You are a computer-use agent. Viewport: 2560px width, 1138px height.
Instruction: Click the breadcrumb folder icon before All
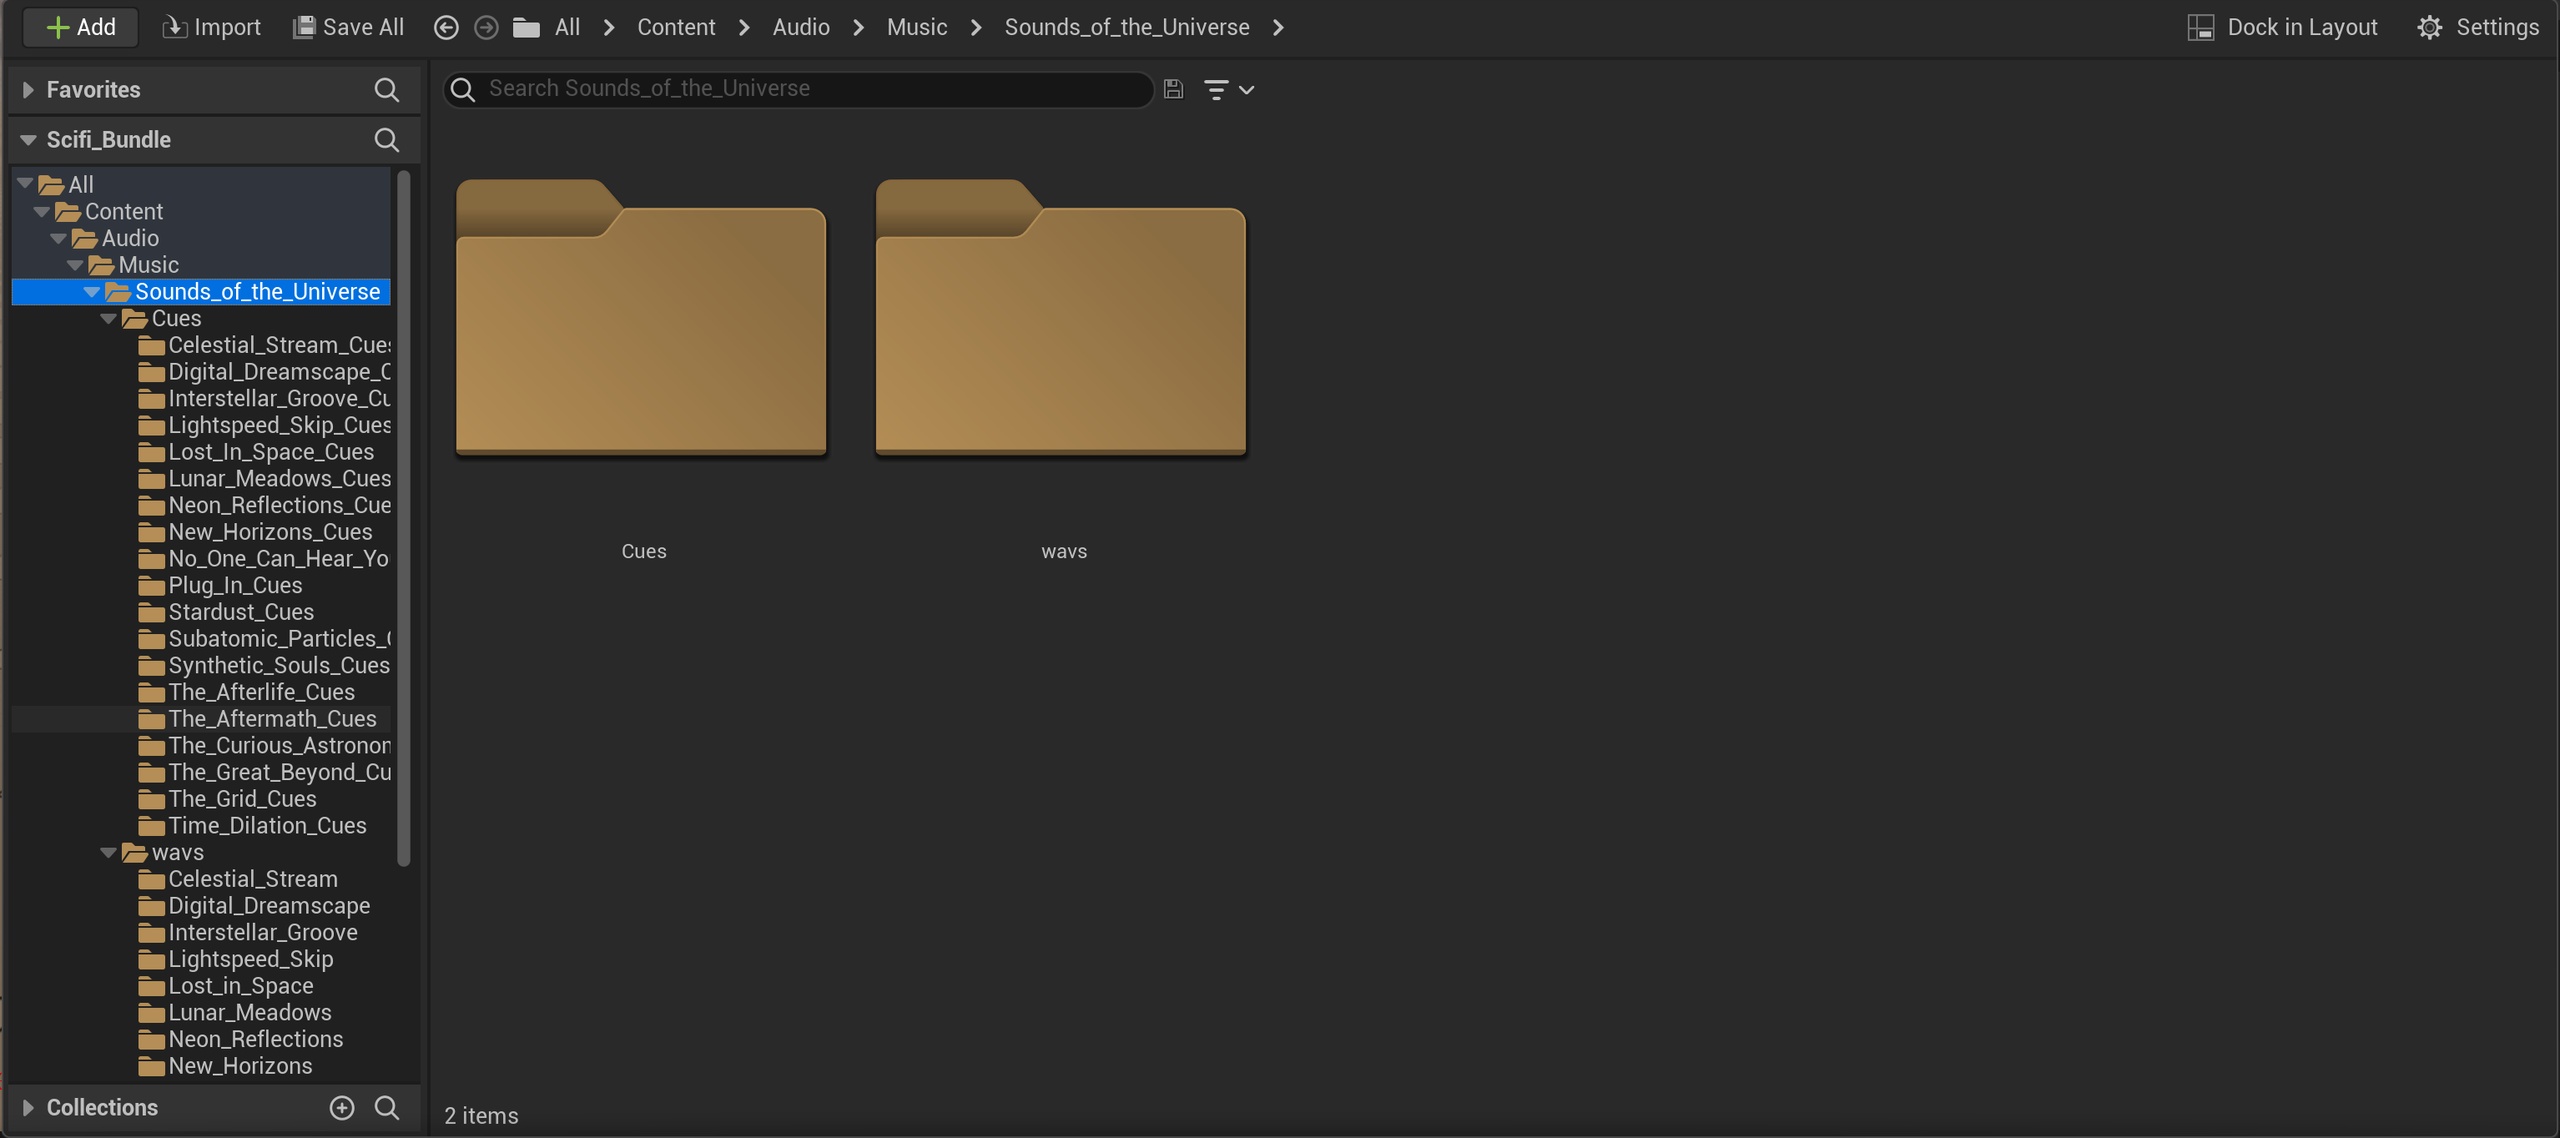pyautogui.click(x=527, y=28)
